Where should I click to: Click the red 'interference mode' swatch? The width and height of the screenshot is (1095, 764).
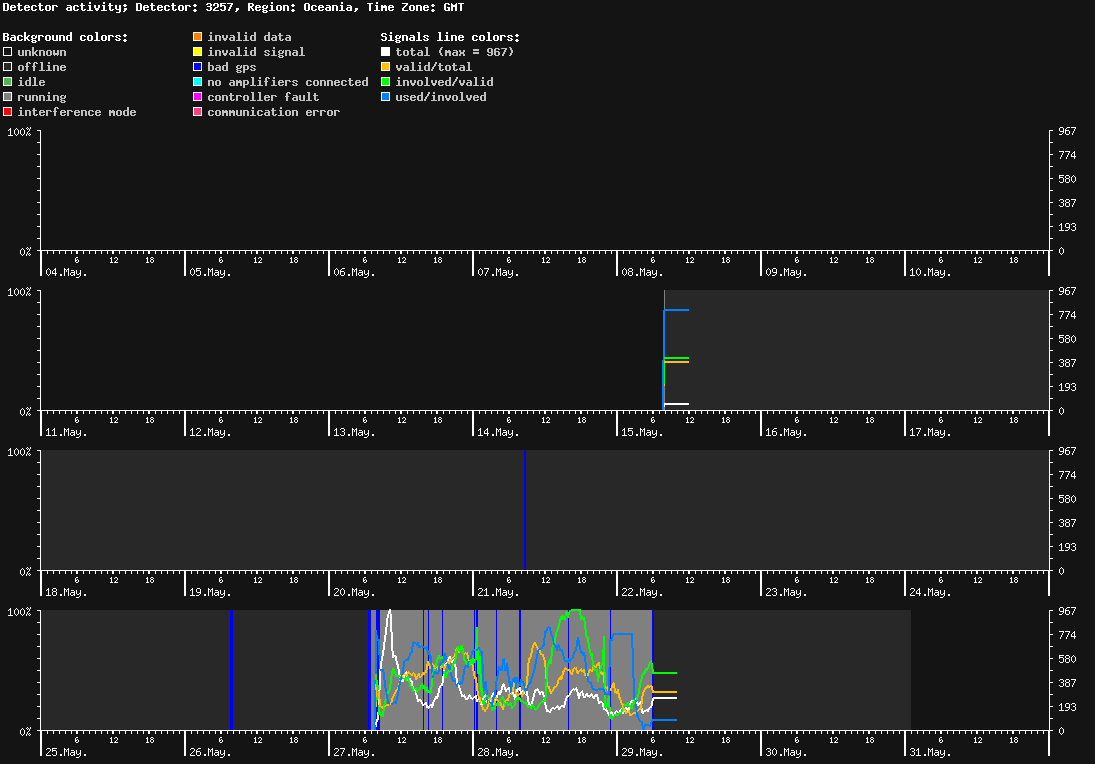(x=8, y=112)
